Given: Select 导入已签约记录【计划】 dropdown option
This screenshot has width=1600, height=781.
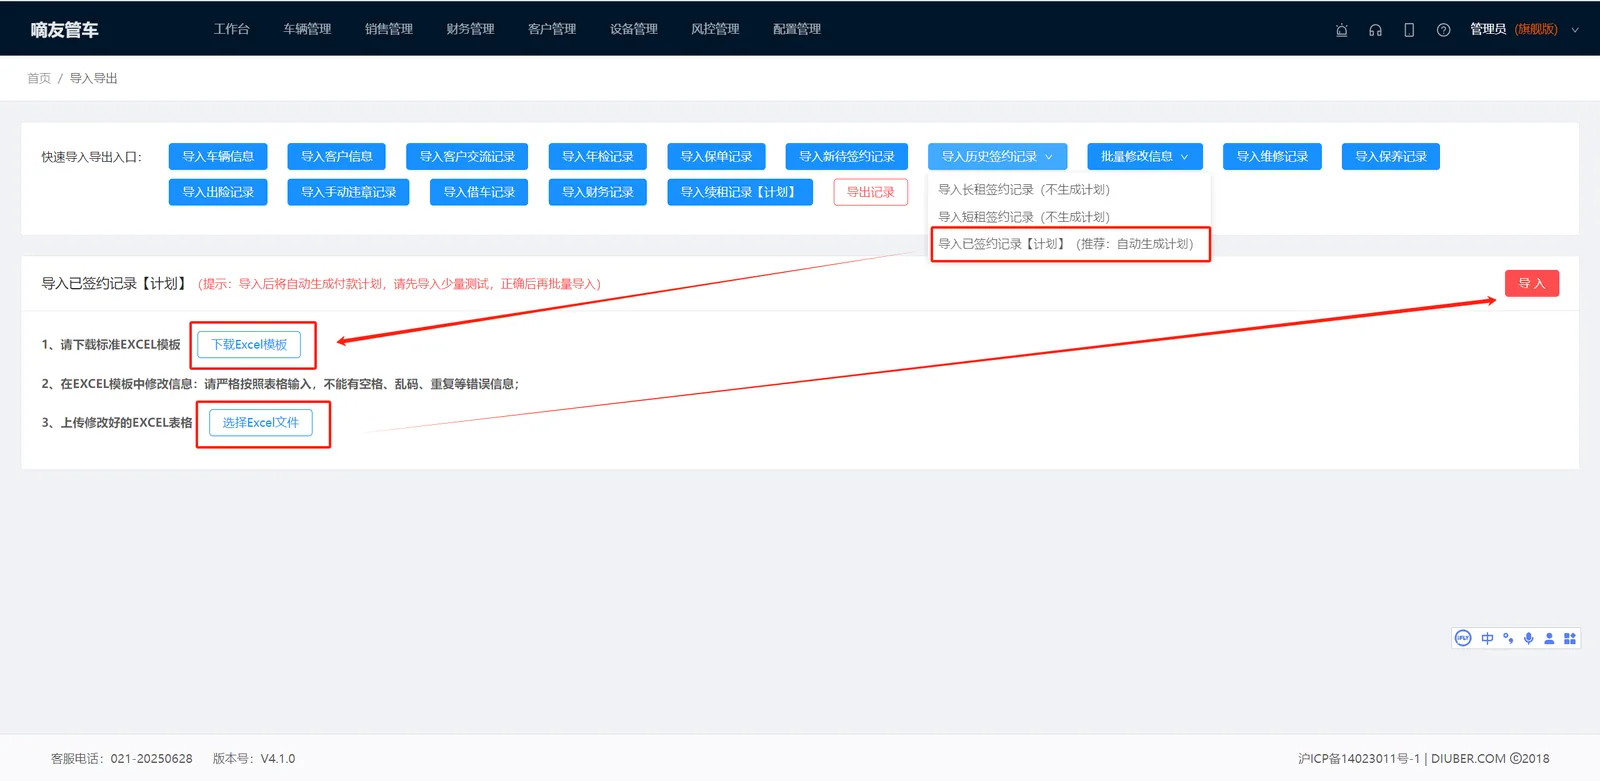Looking at the screenshot, I should tap(1070, 244).
